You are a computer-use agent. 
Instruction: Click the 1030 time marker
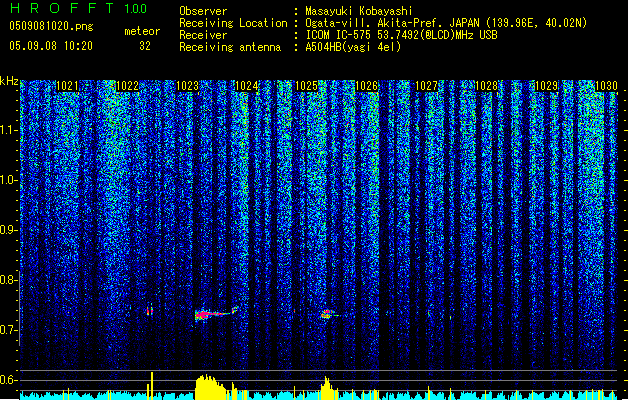pyautogui.click(x=606, y=86)
